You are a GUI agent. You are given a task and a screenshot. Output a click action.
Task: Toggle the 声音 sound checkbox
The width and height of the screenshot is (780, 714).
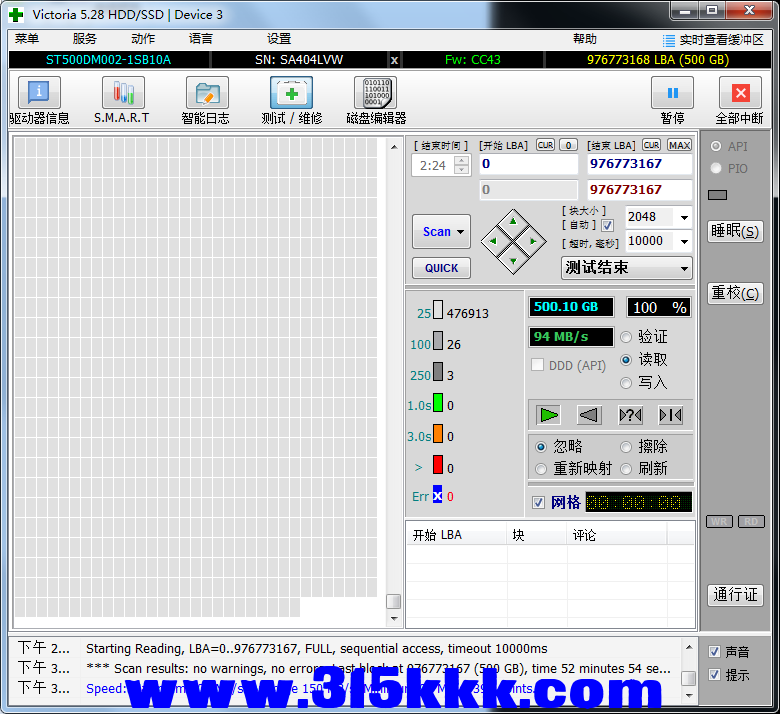coord(714,651)
